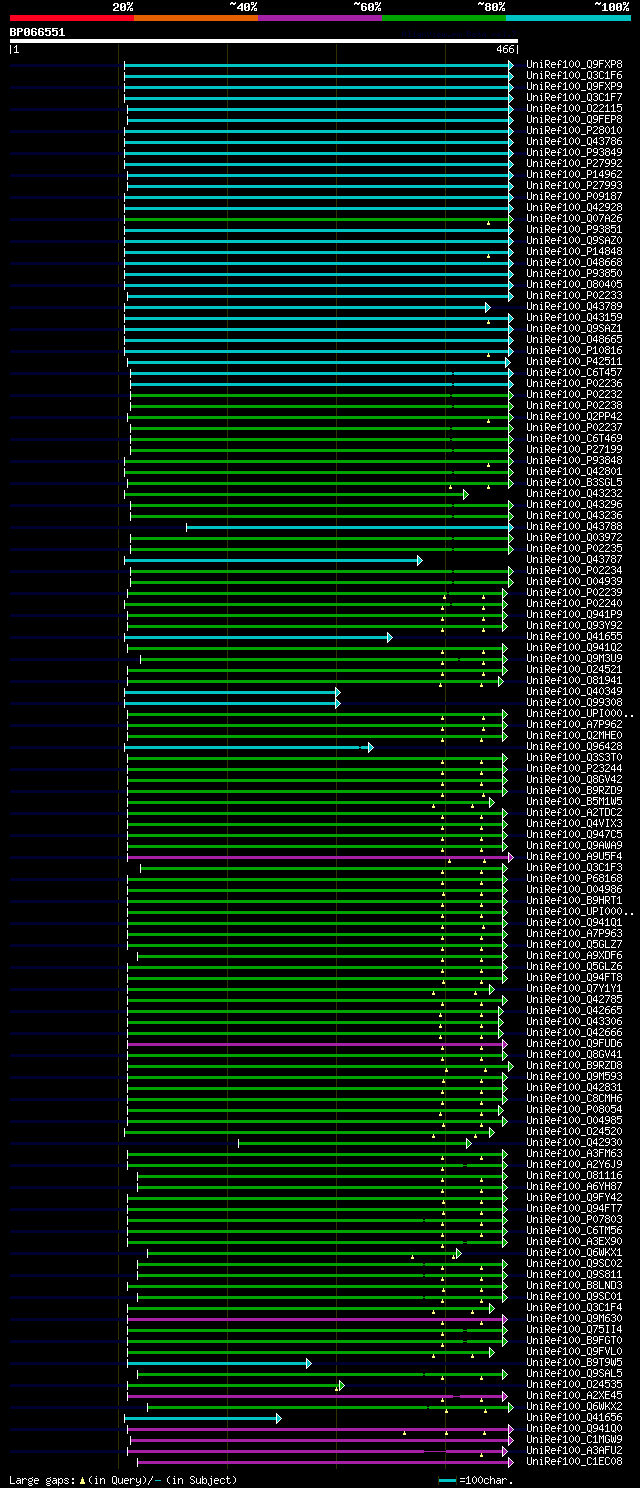640x1488 pixels.
Task: Select label UniRef100_Q43787
Action: pos(574,559)
